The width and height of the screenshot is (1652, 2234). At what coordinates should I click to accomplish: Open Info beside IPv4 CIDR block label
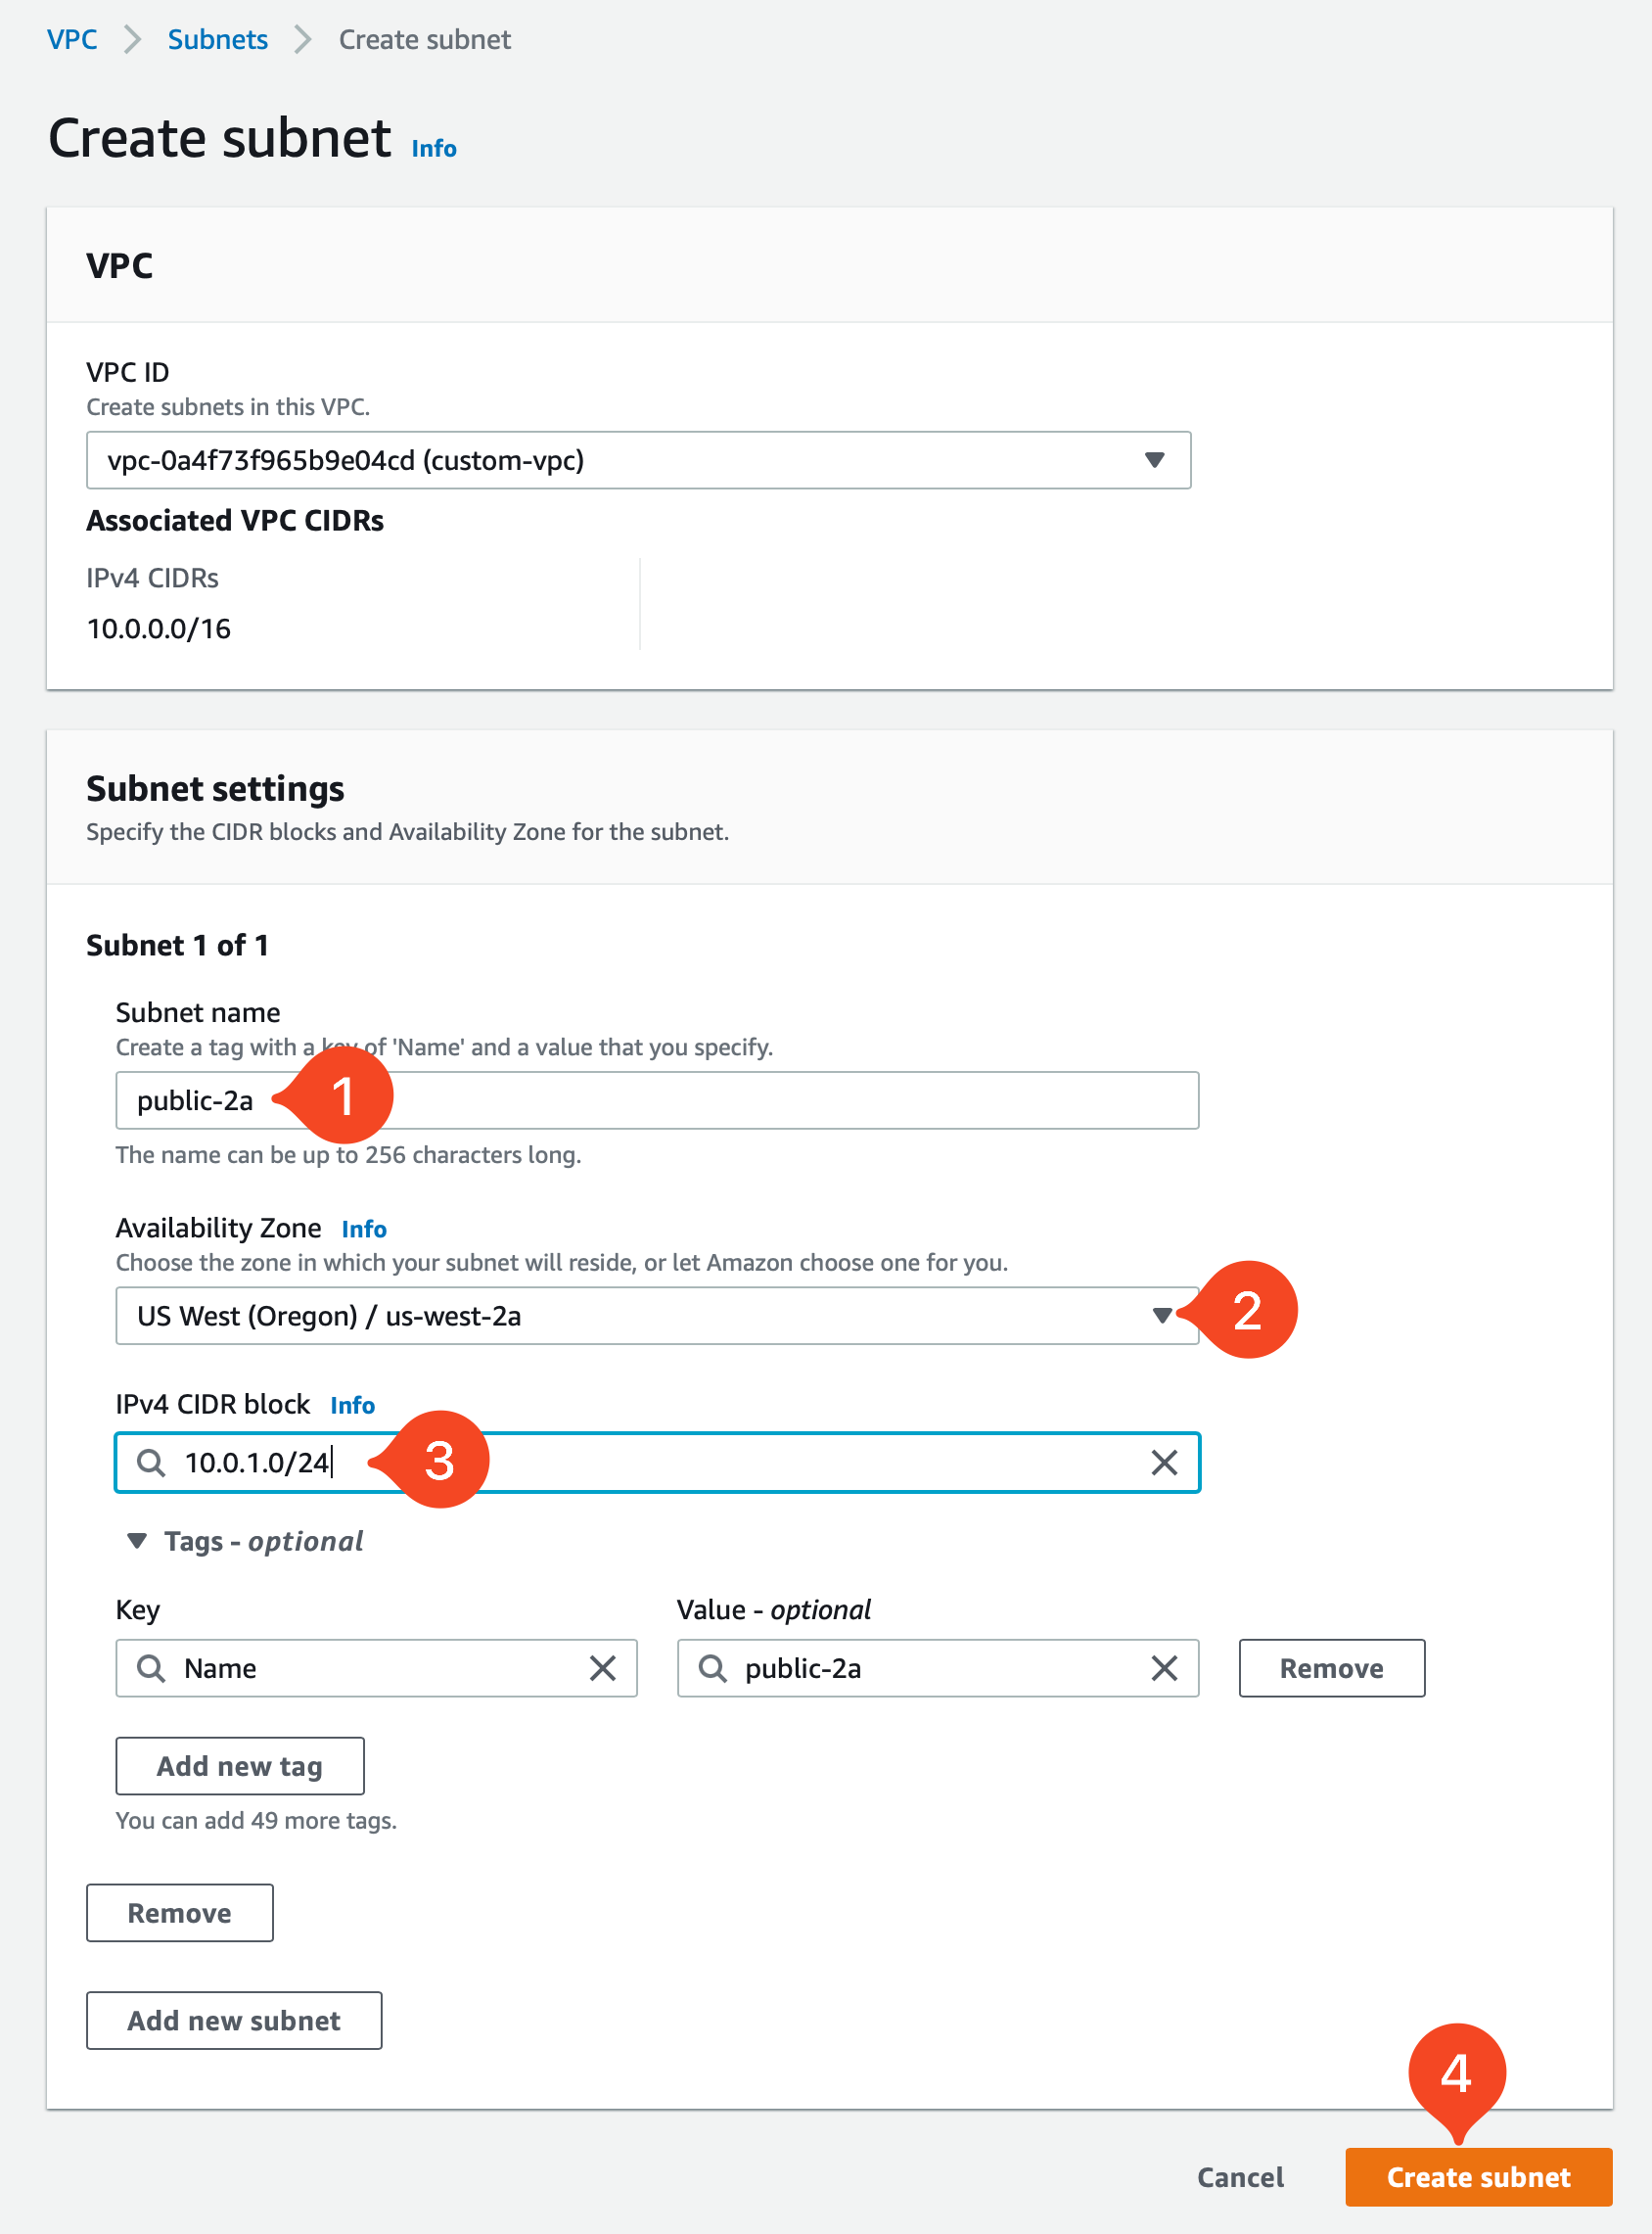pos(352,1405)
